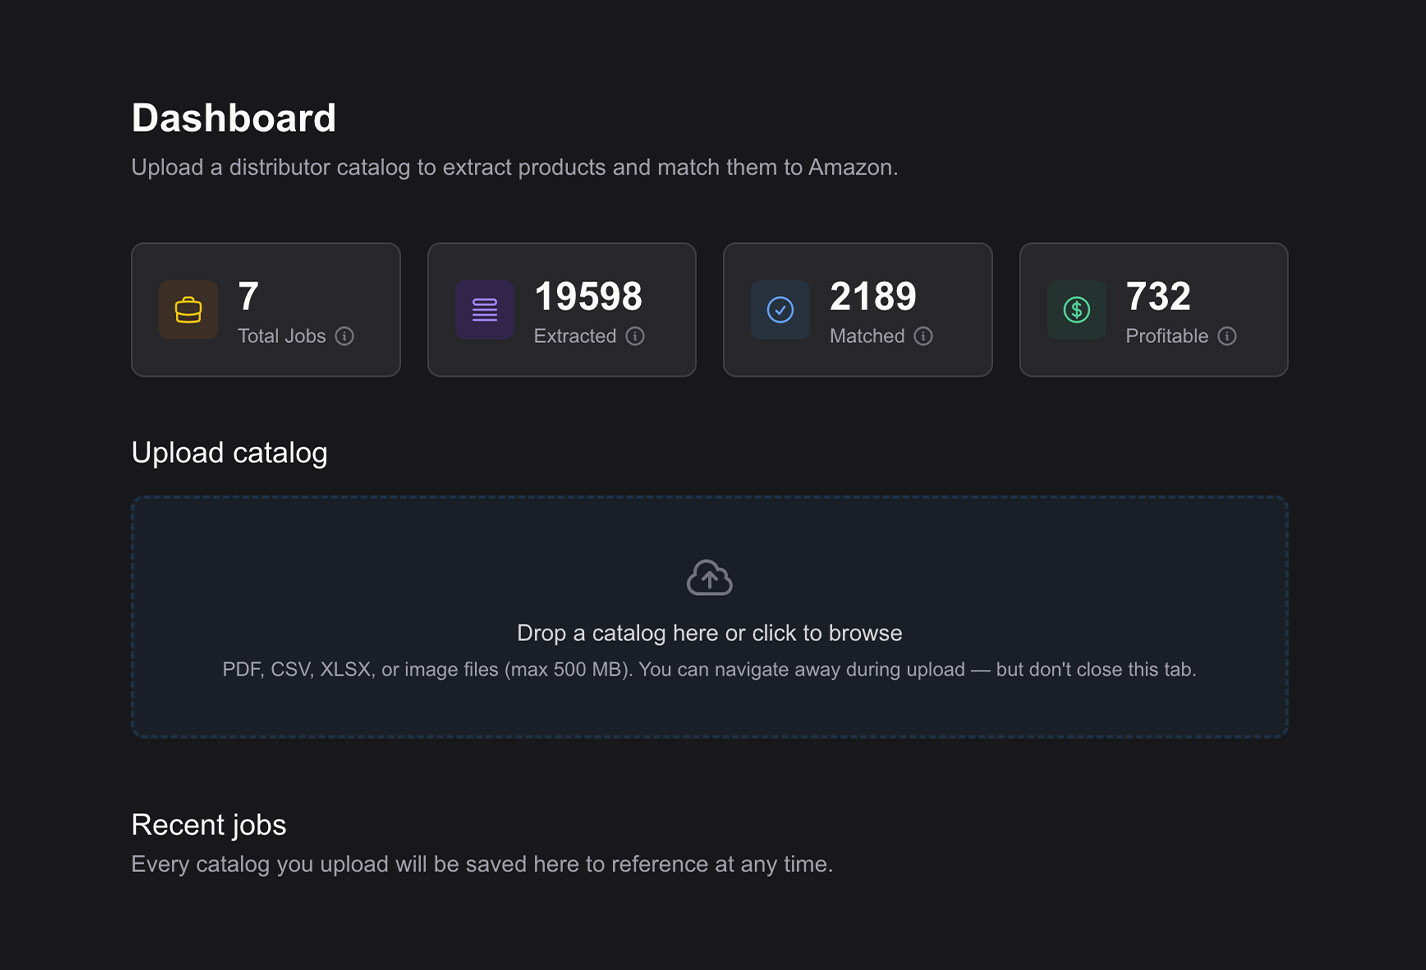The image size is (1426, 970).
Task: Select the 732 profitable number
Action: (1158, 297)
